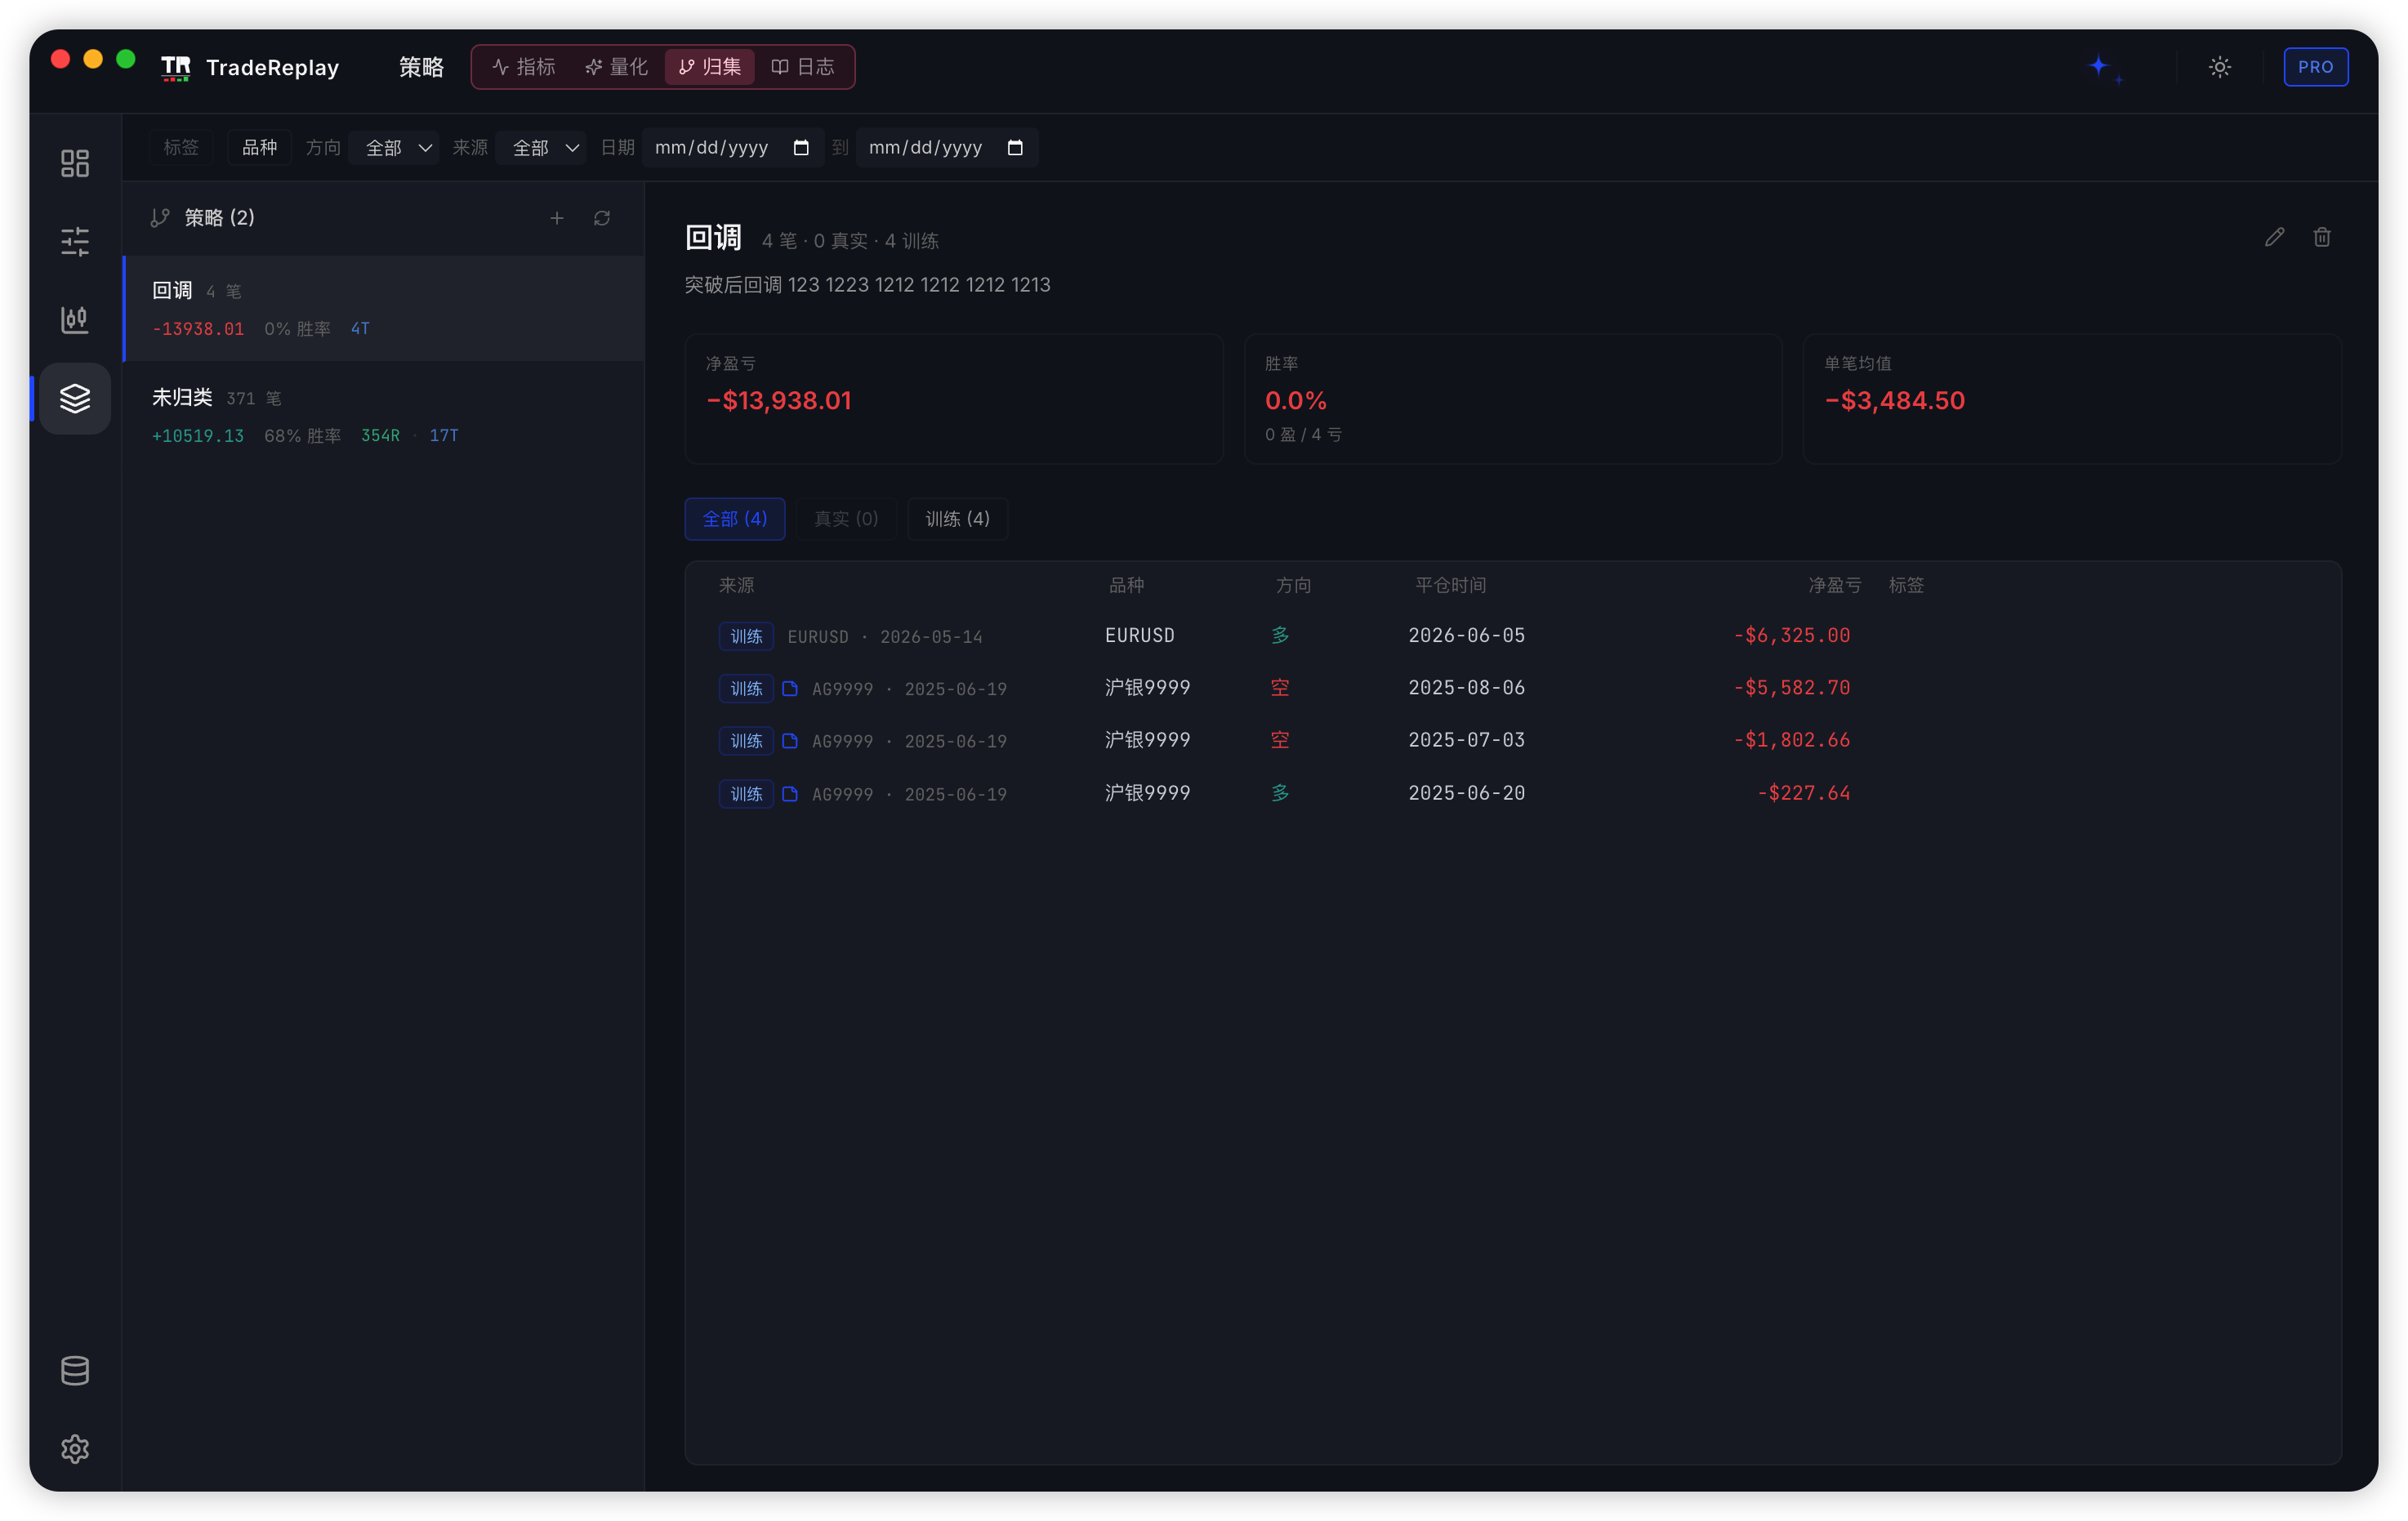Click the -$6,325.00 trade value
2408x1521 pixels.
pos(1791,636)
